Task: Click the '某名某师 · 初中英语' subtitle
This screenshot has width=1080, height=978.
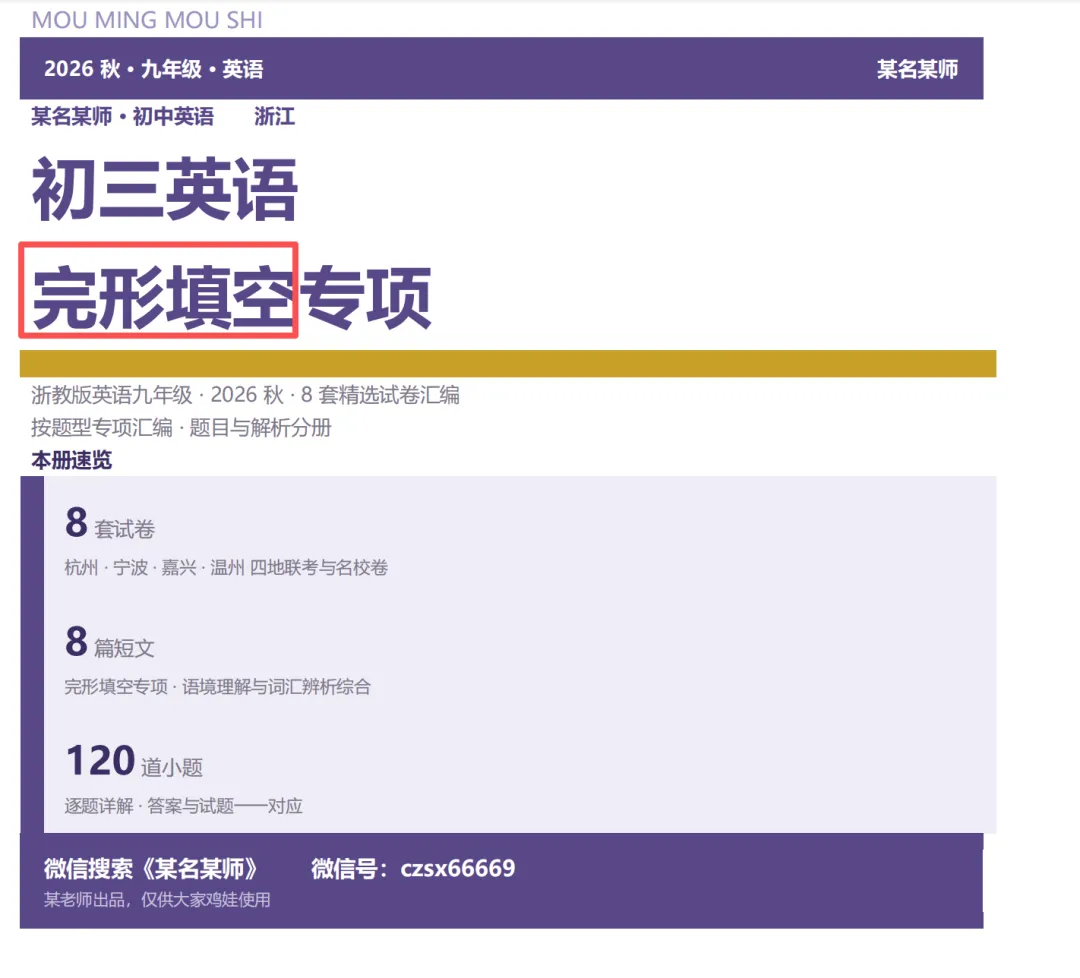Action: tap(123, 116)
